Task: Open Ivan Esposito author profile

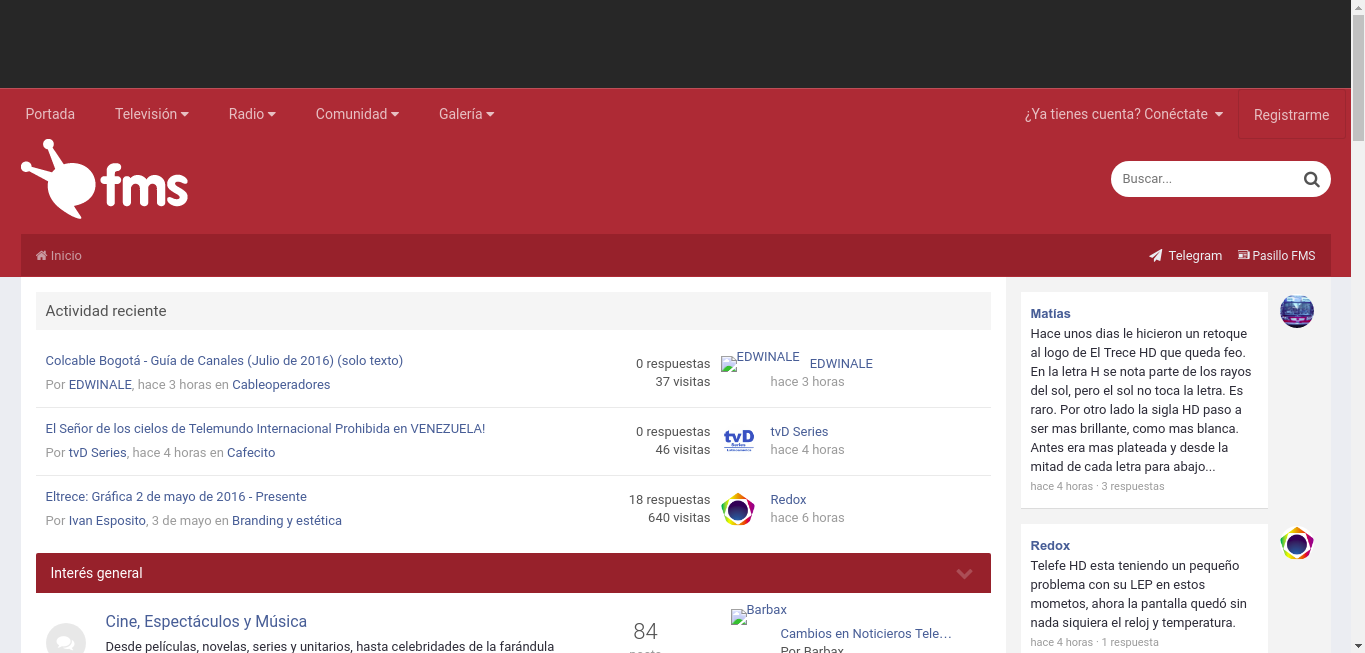Action: (107, 521)
